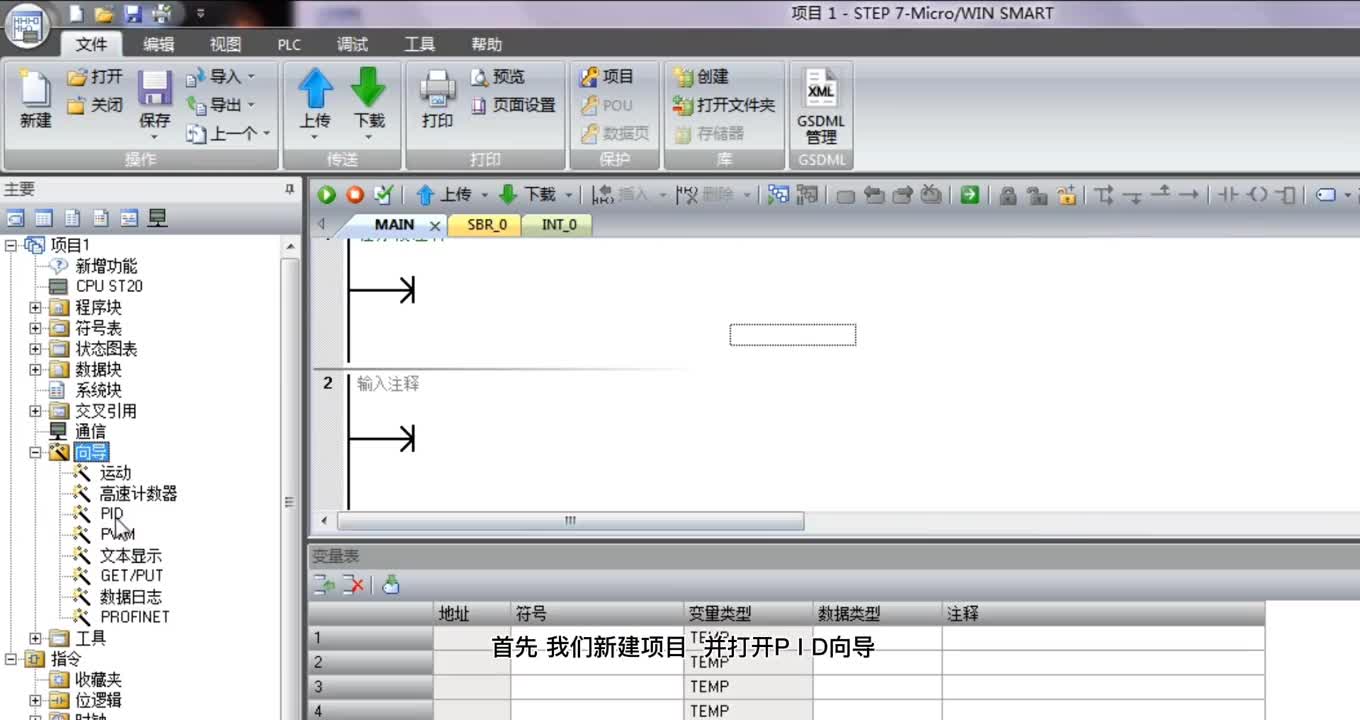Viewport: 1360px width, 720px height.
Task: Expand the 程序块 tree node
Action: [x=35, y=307]
